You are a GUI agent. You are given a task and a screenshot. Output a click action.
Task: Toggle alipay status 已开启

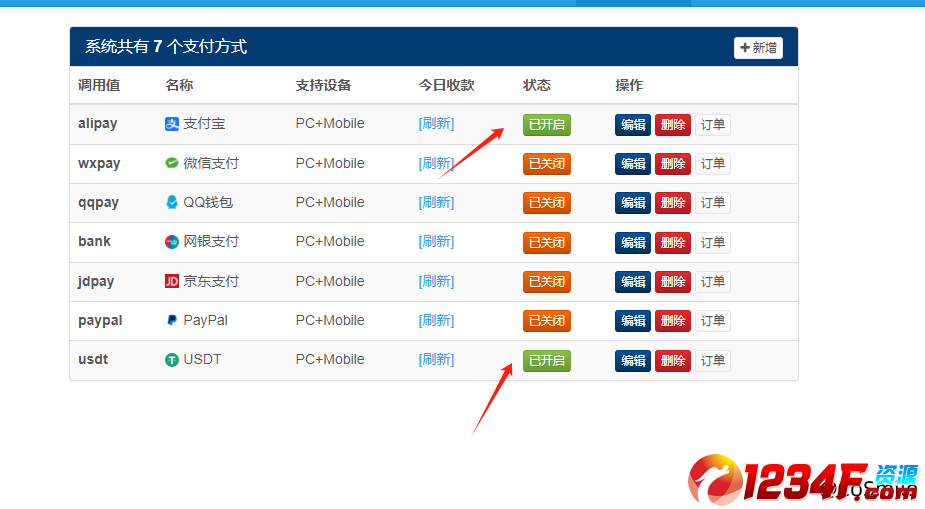(x=547, y=124)
